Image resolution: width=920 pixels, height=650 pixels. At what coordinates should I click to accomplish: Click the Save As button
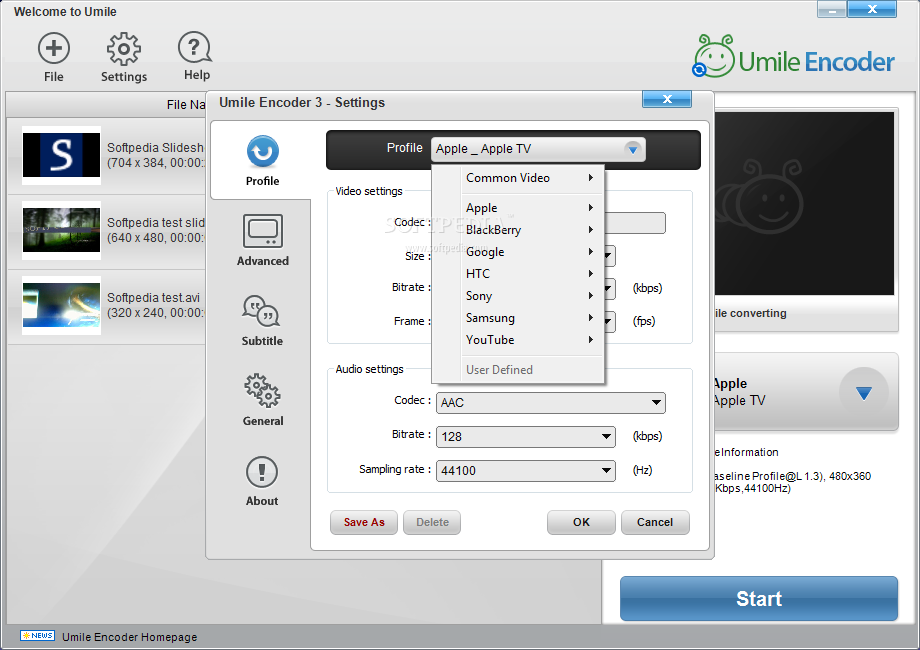click(x=364, y=522)
